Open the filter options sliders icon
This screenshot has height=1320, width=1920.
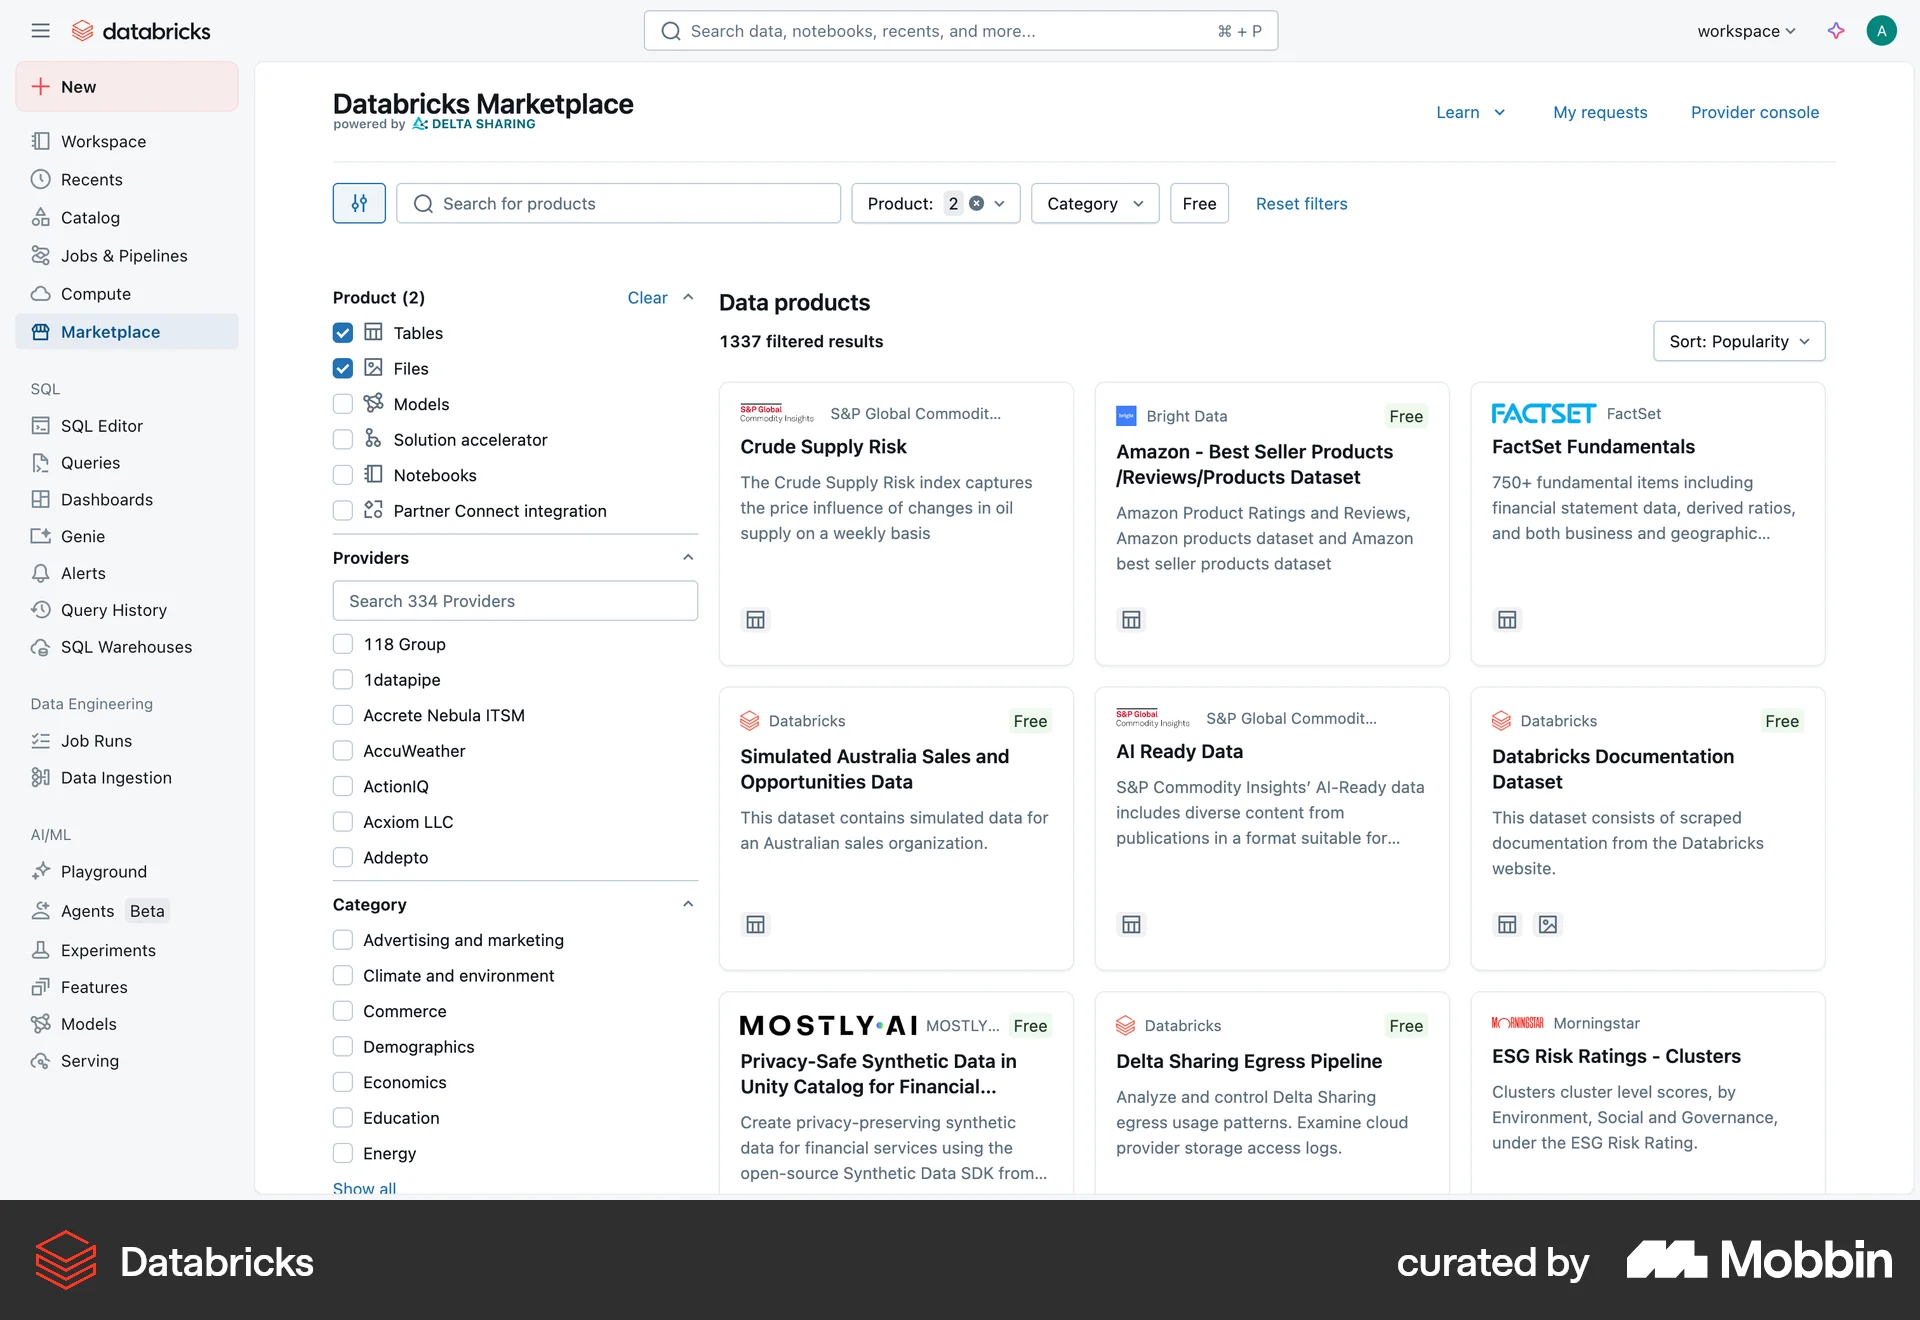359,203
